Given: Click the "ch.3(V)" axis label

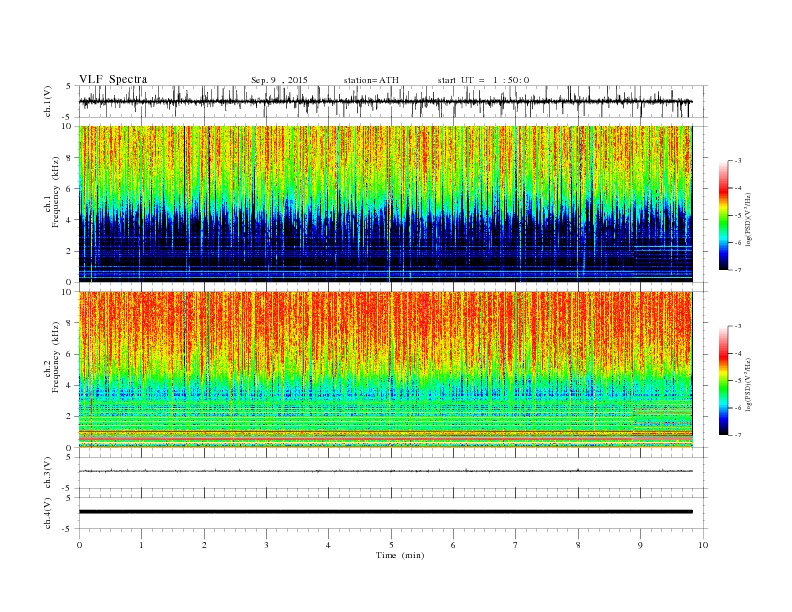Looking at the screenshot, I should click(48, 472).
